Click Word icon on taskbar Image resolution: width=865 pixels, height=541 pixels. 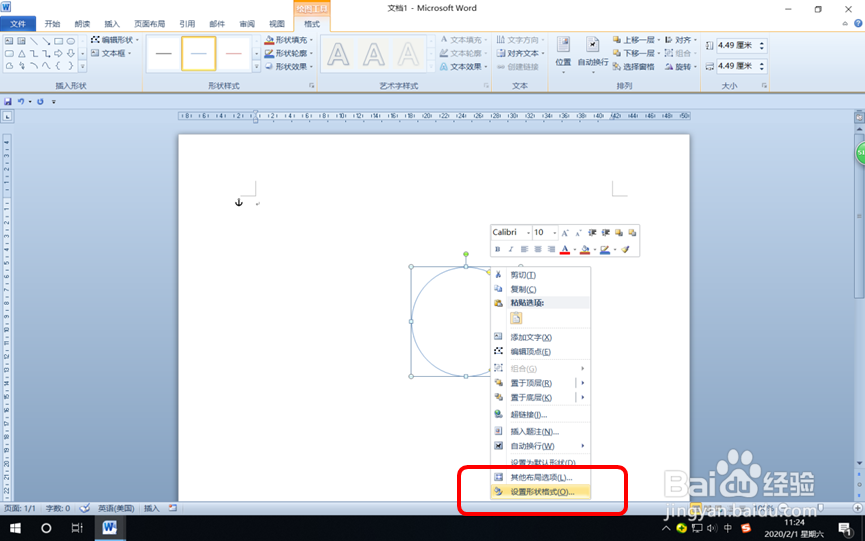click(109, 528)
